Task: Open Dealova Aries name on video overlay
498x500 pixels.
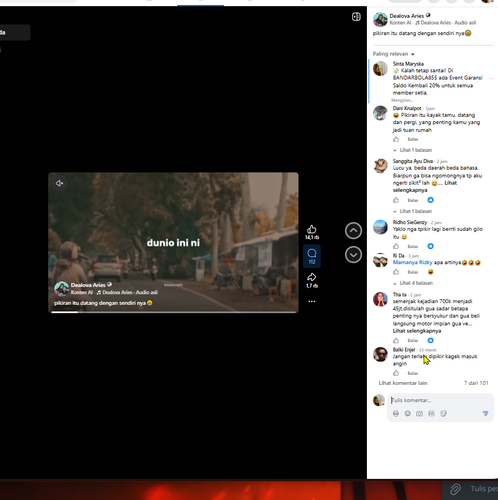Action: point(88,285)
